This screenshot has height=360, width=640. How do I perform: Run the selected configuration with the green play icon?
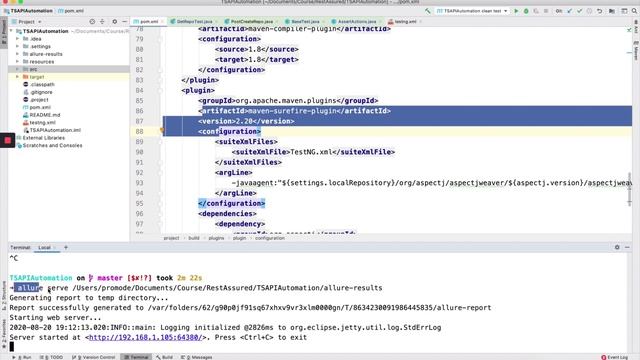pyautogui.click(x=516, y=11)
